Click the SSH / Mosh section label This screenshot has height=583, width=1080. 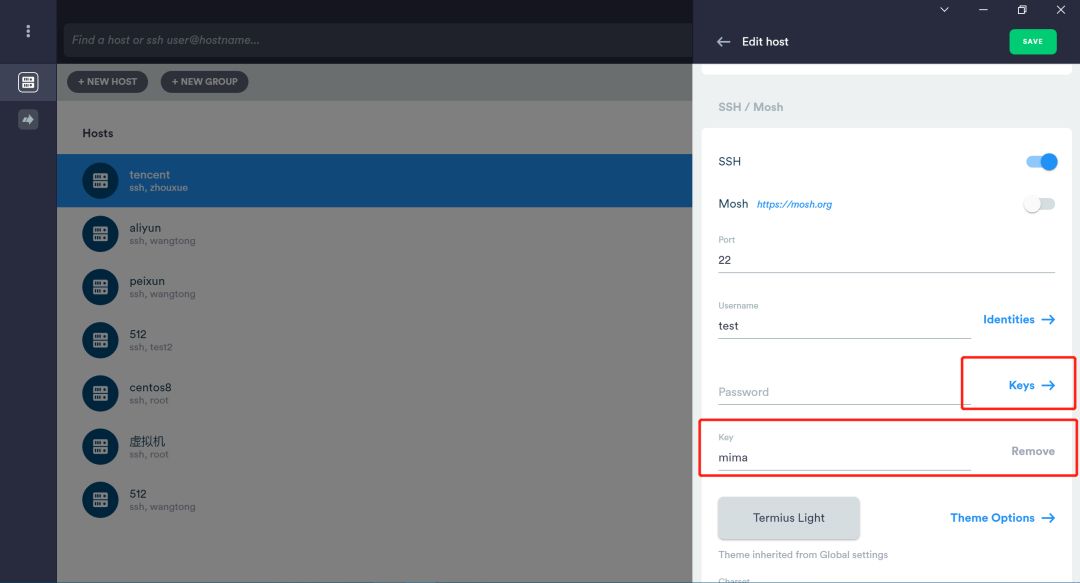coord(750,107)
